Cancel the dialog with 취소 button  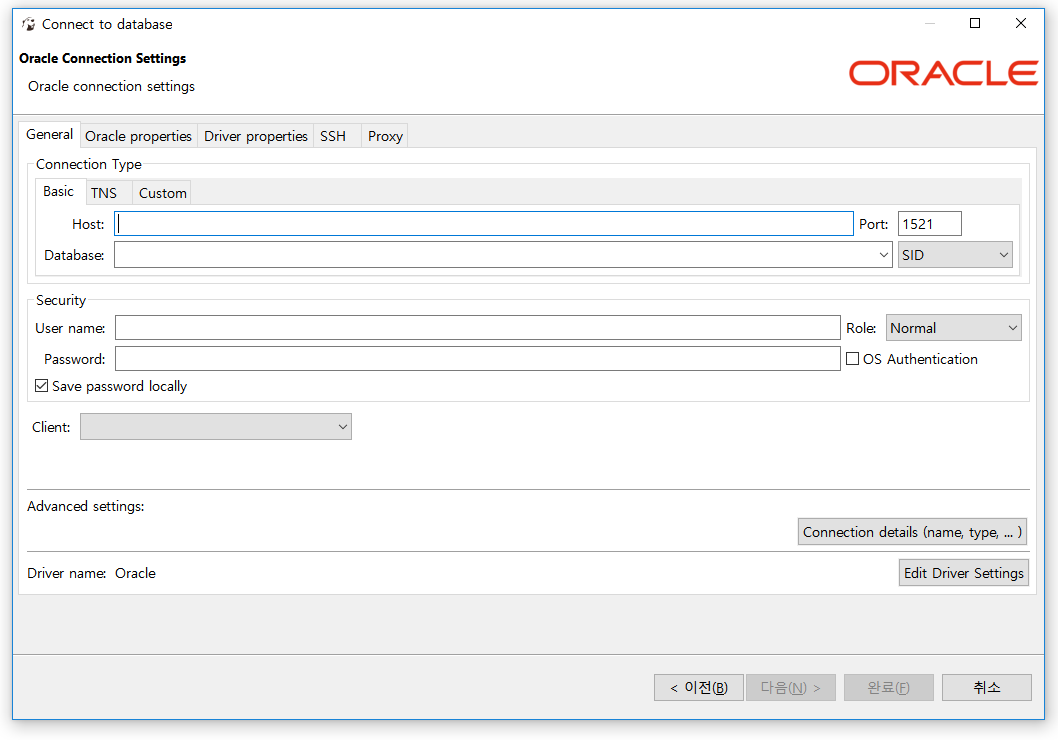click(986, 687)
